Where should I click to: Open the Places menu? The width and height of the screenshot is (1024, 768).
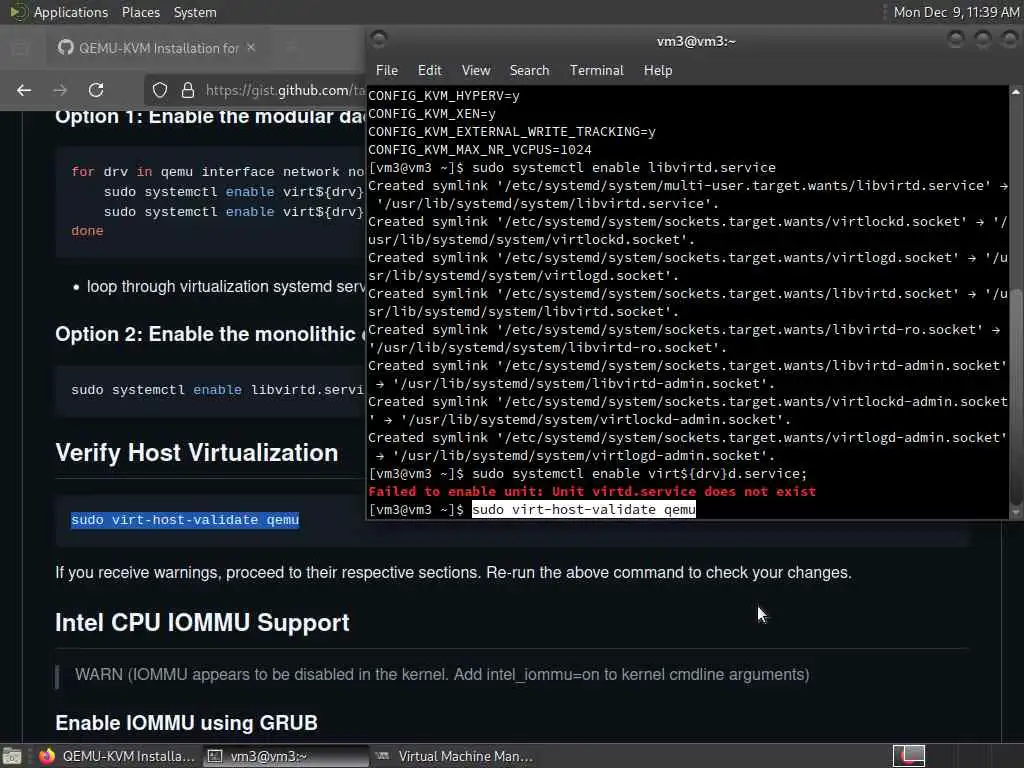coord(140,12)
